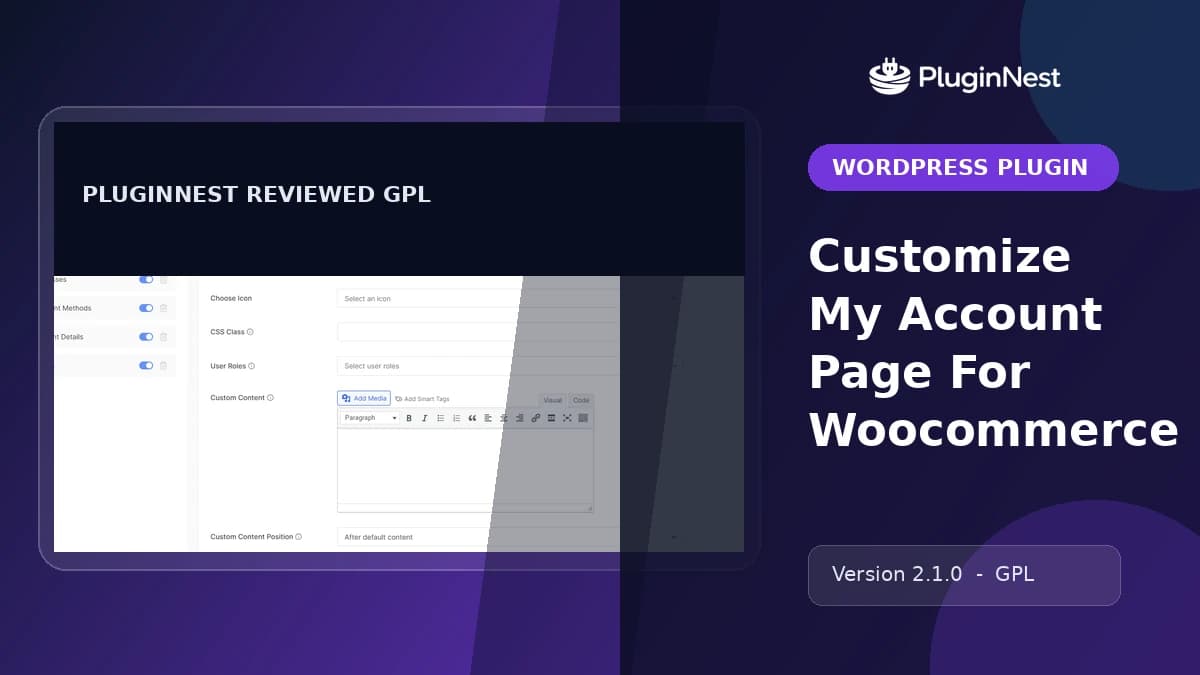This screenshot has height=675, width=1200.
Task: Delete the Account Details endpoint via trash icon
Action: point(164,337)
